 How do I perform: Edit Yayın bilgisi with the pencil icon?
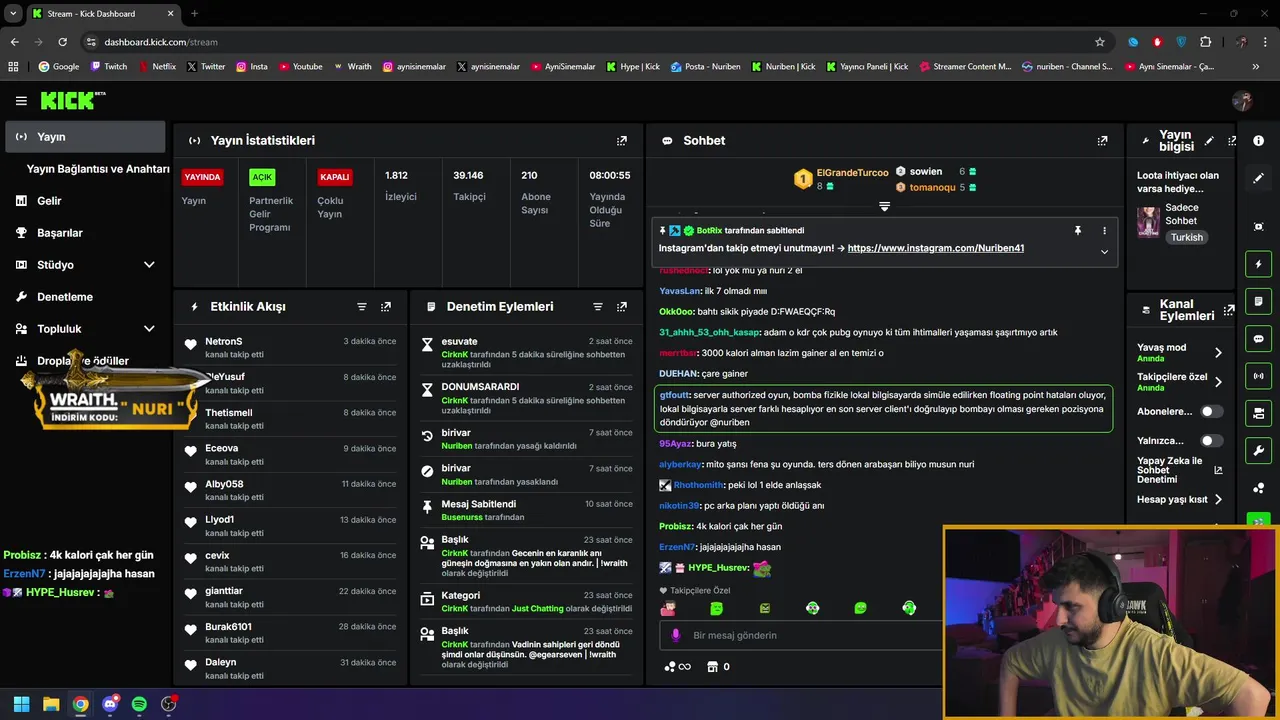(x=1209, y=141)
